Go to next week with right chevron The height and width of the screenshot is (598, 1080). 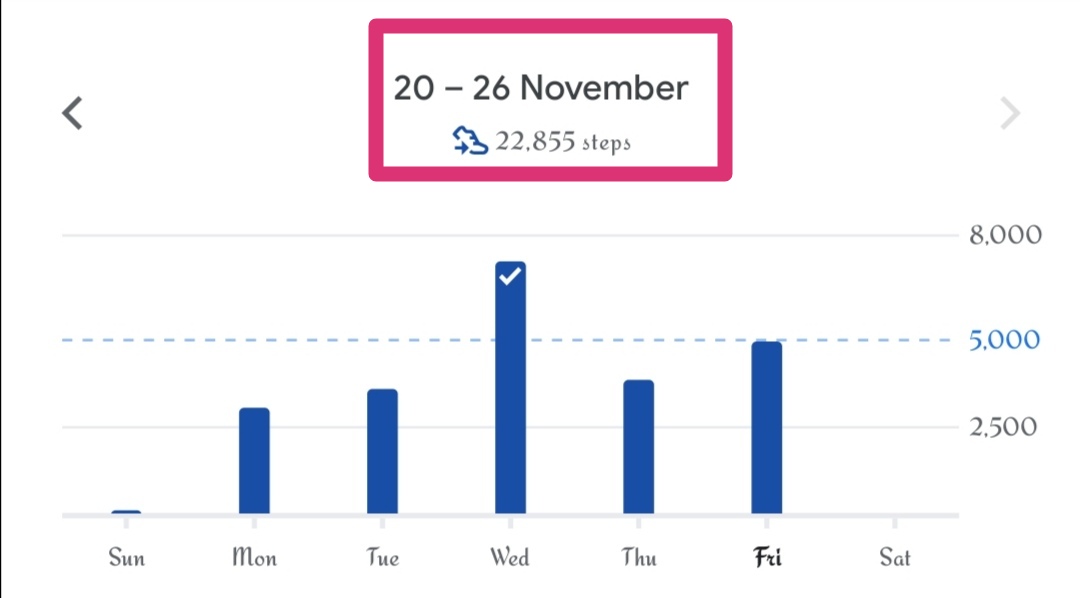coord(1010,113)
